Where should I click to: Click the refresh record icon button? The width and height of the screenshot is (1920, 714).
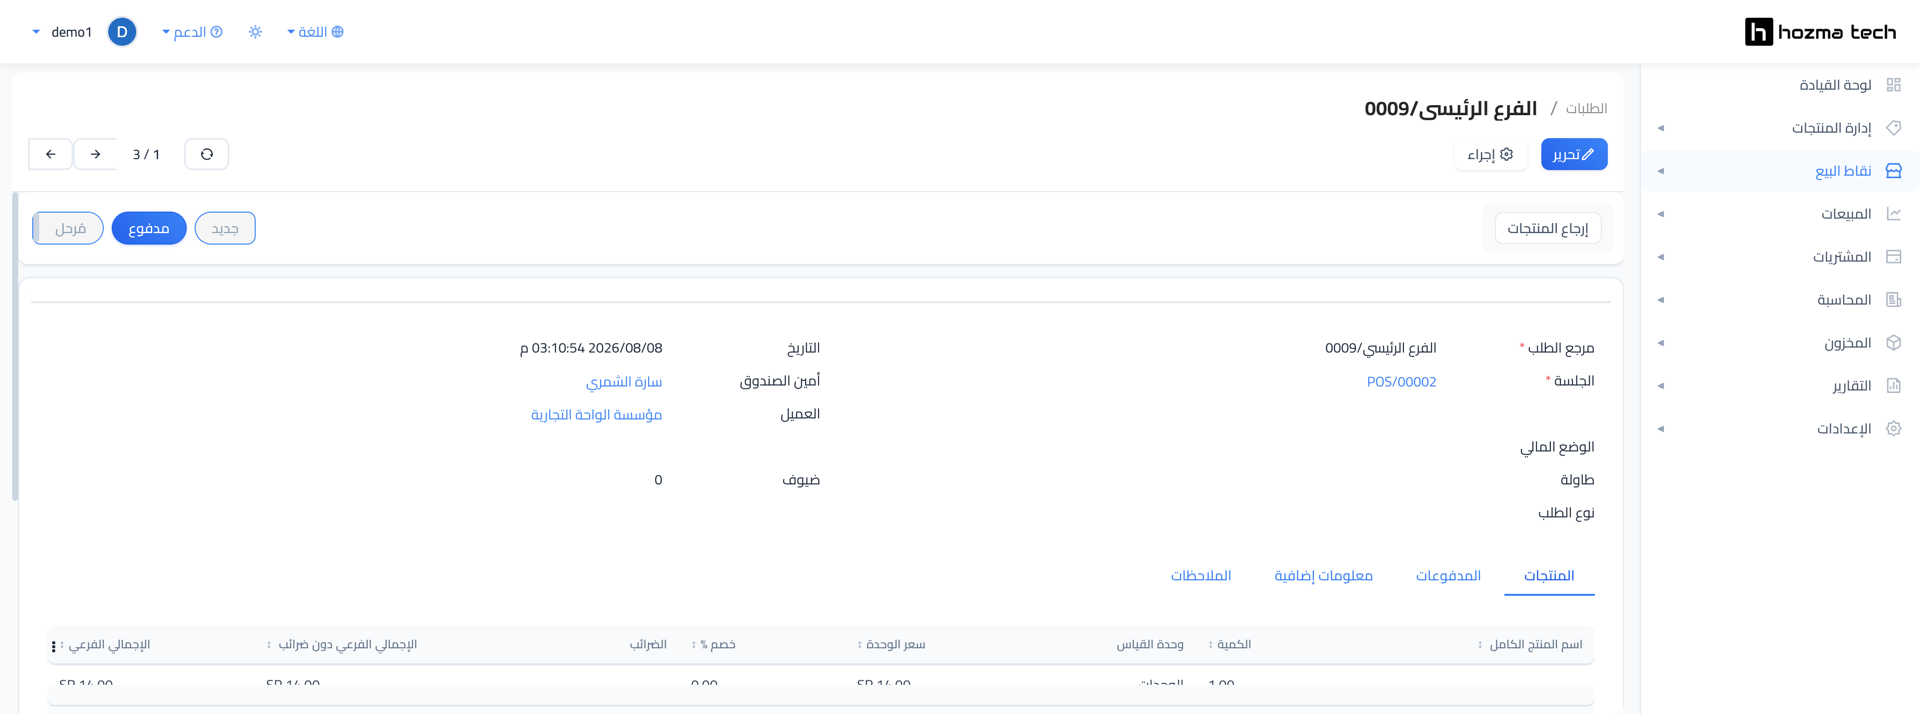207,154
